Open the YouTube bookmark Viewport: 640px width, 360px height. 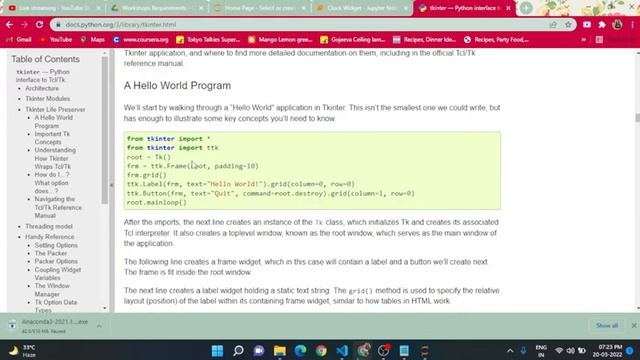[56, 40]
